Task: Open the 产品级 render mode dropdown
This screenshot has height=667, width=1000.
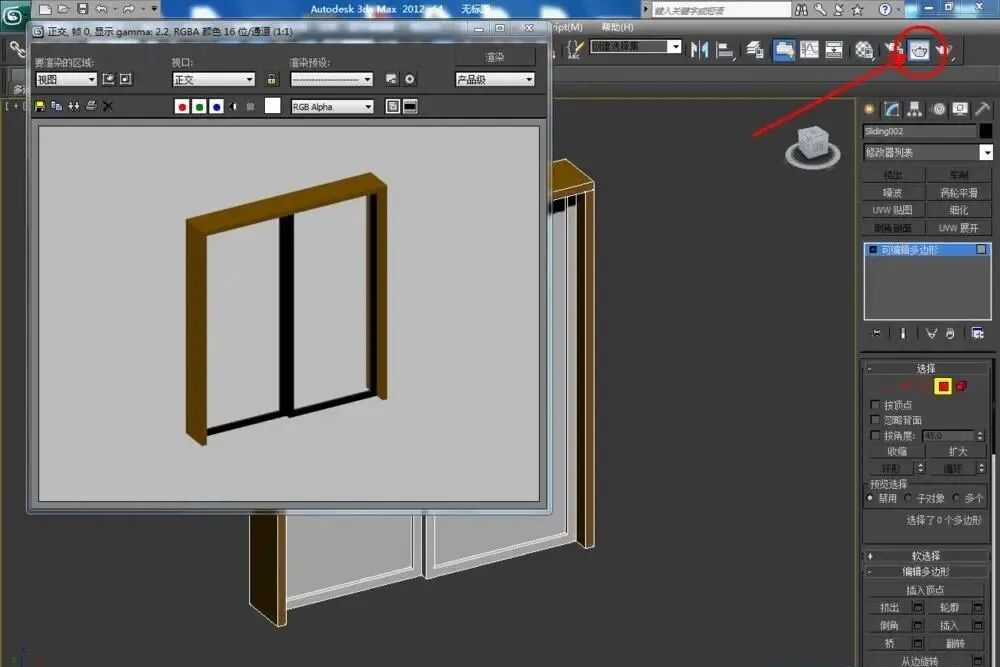Action: 494,79
